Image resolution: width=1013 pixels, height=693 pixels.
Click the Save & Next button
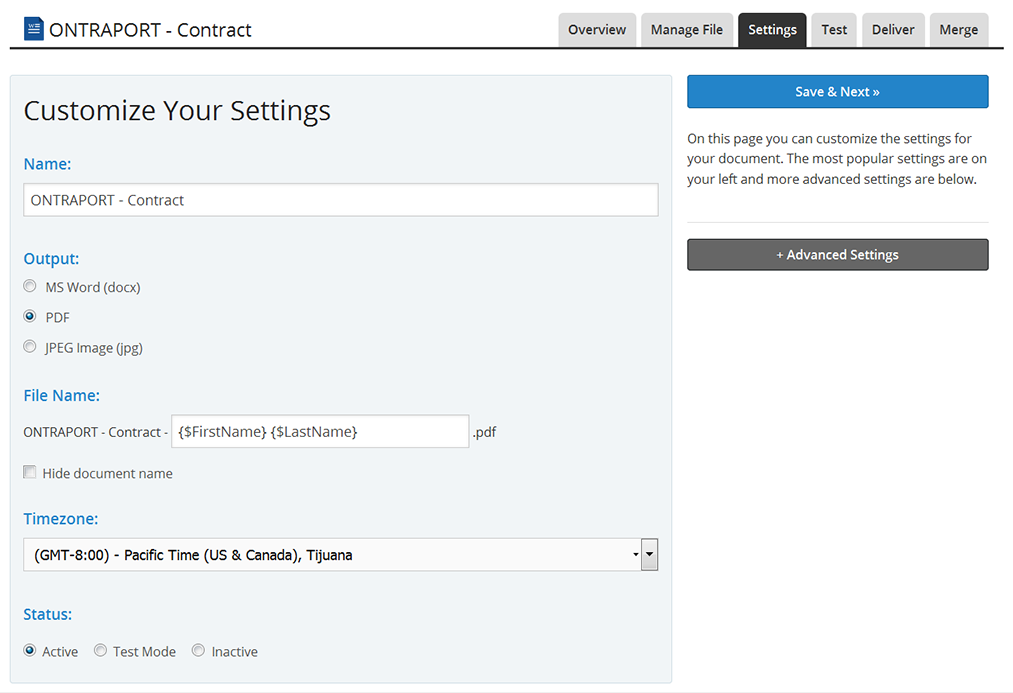point(837,92)
